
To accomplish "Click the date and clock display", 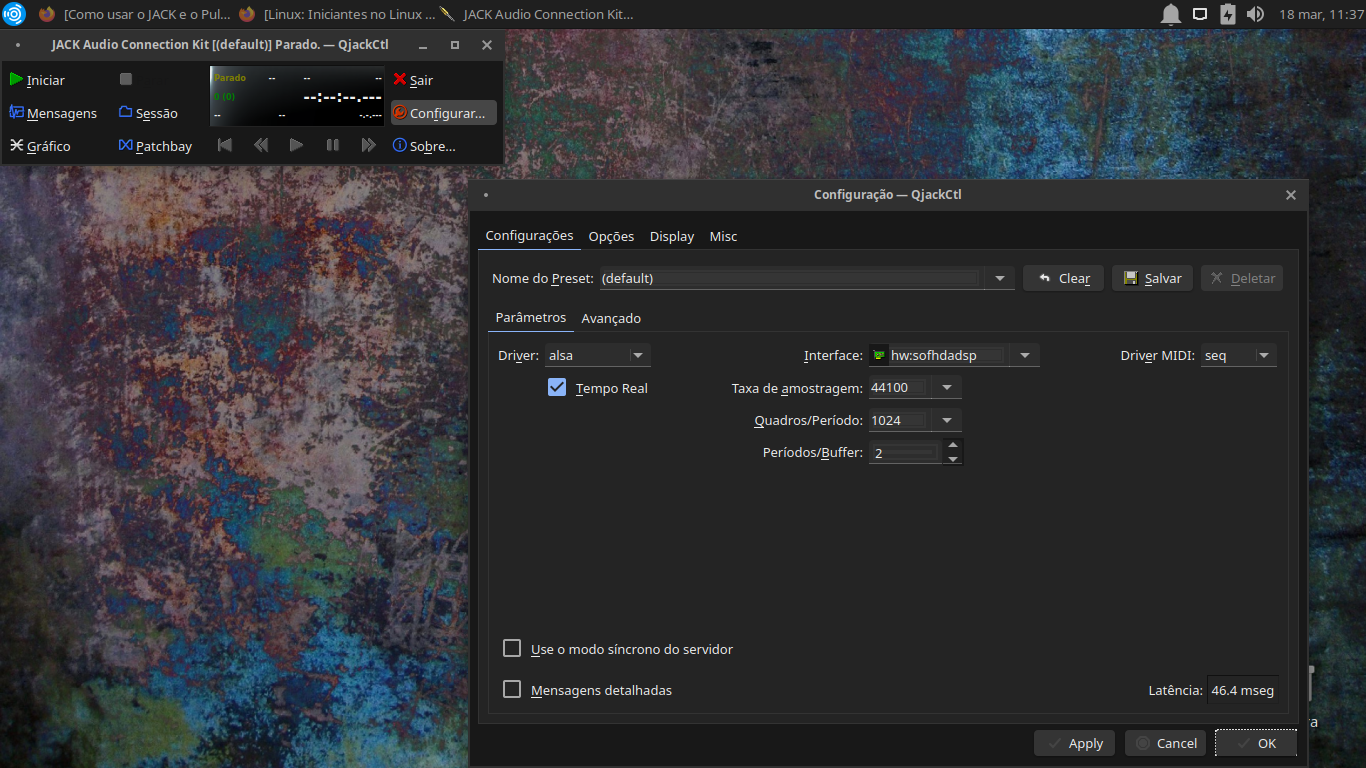I will [x=1322, y=14].
